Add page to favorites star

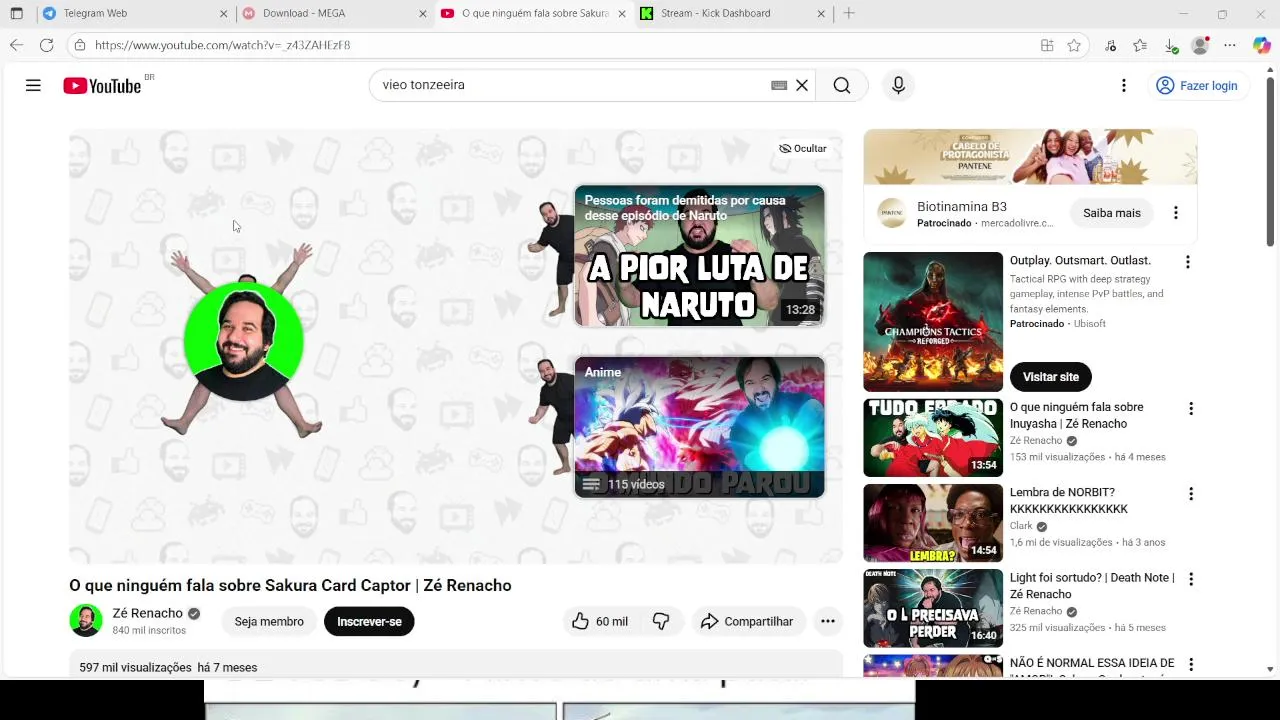(x=1074, y=45)
